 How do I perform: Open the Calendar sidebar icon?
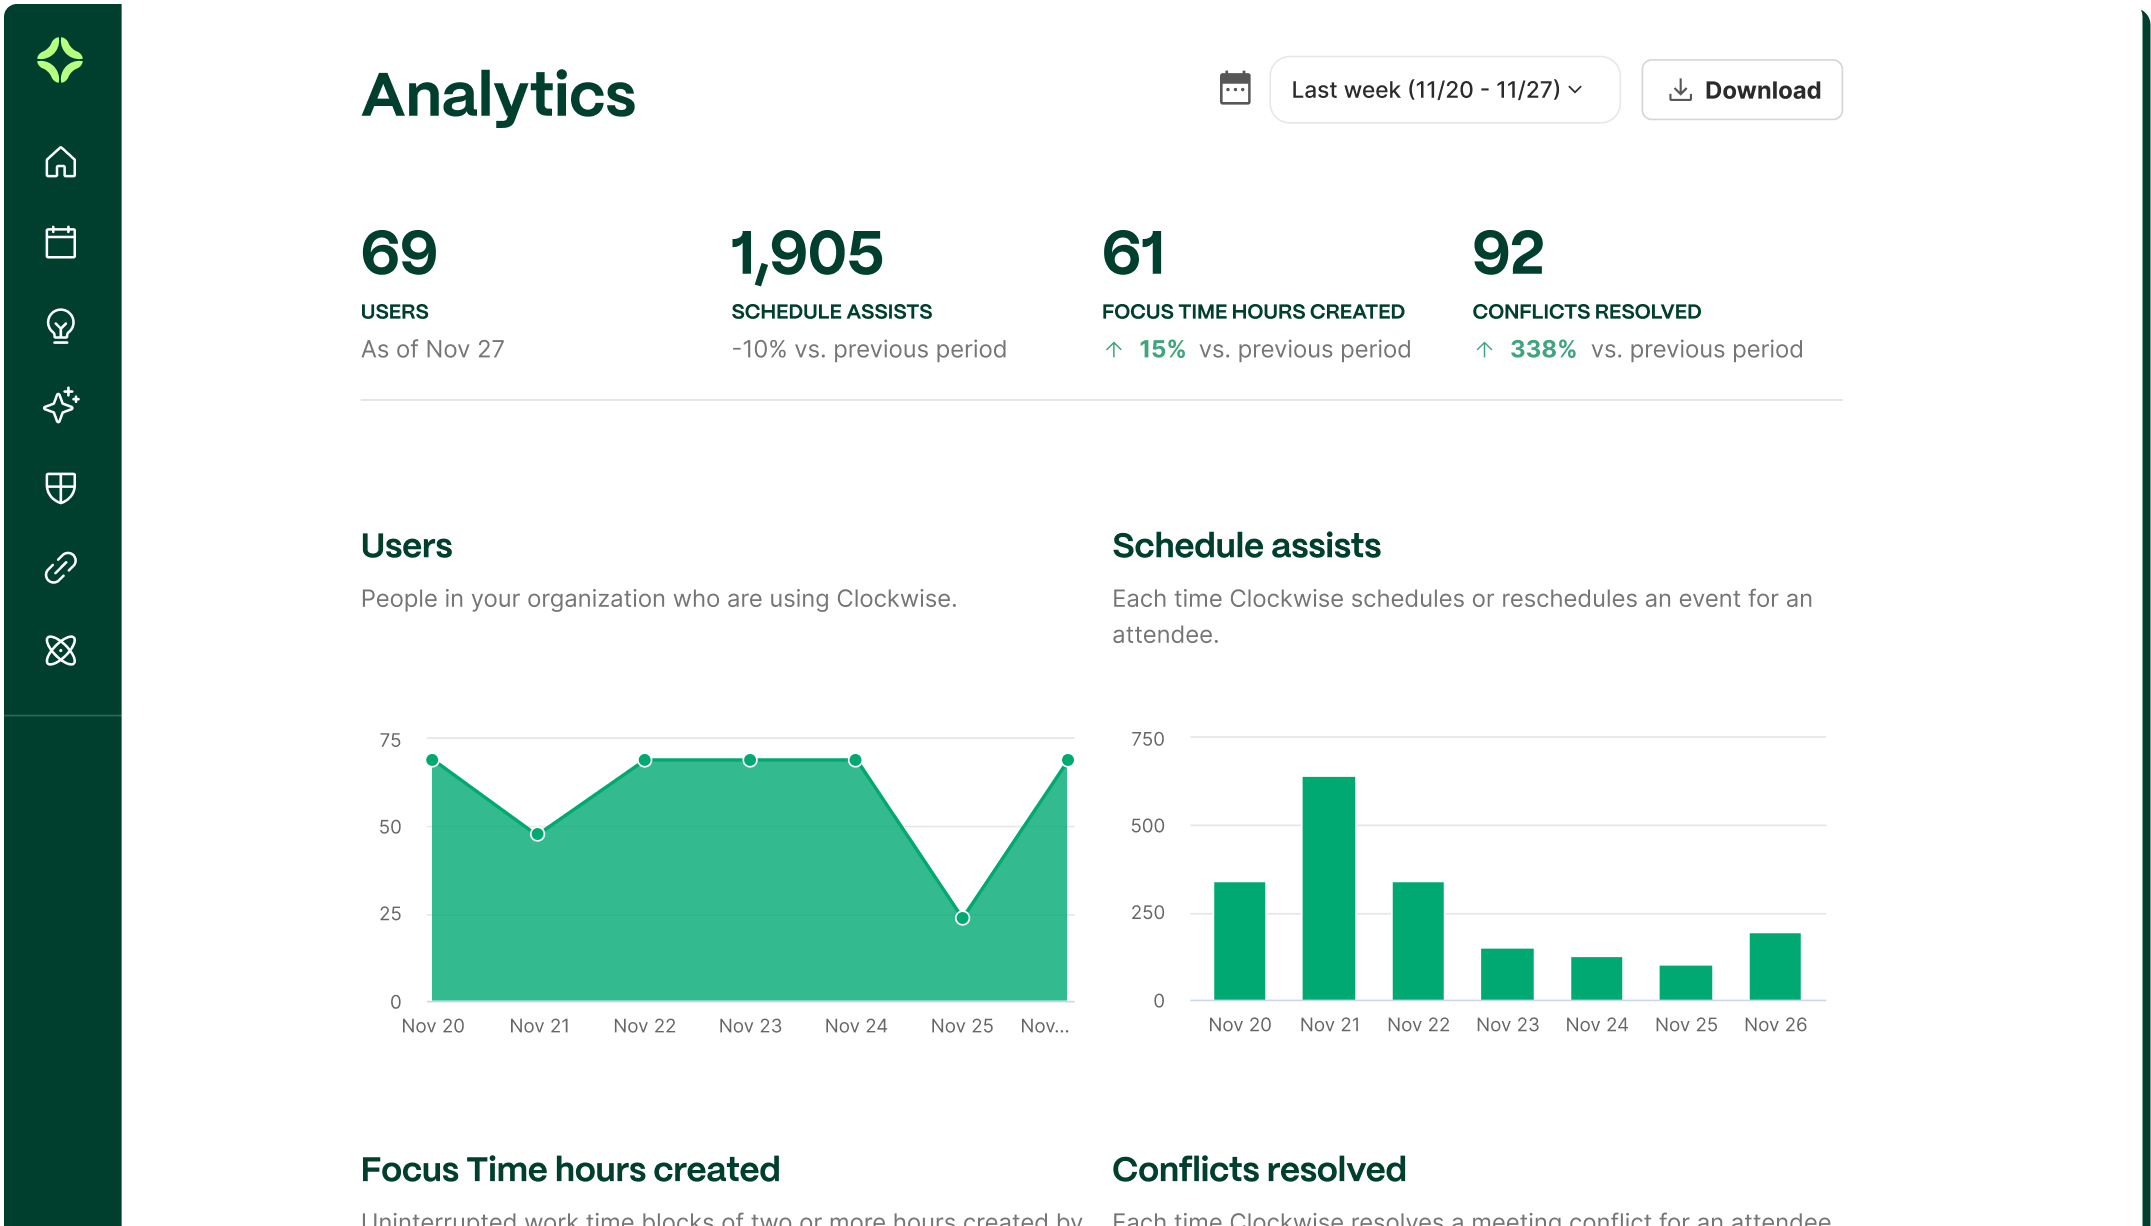point(61,243)
